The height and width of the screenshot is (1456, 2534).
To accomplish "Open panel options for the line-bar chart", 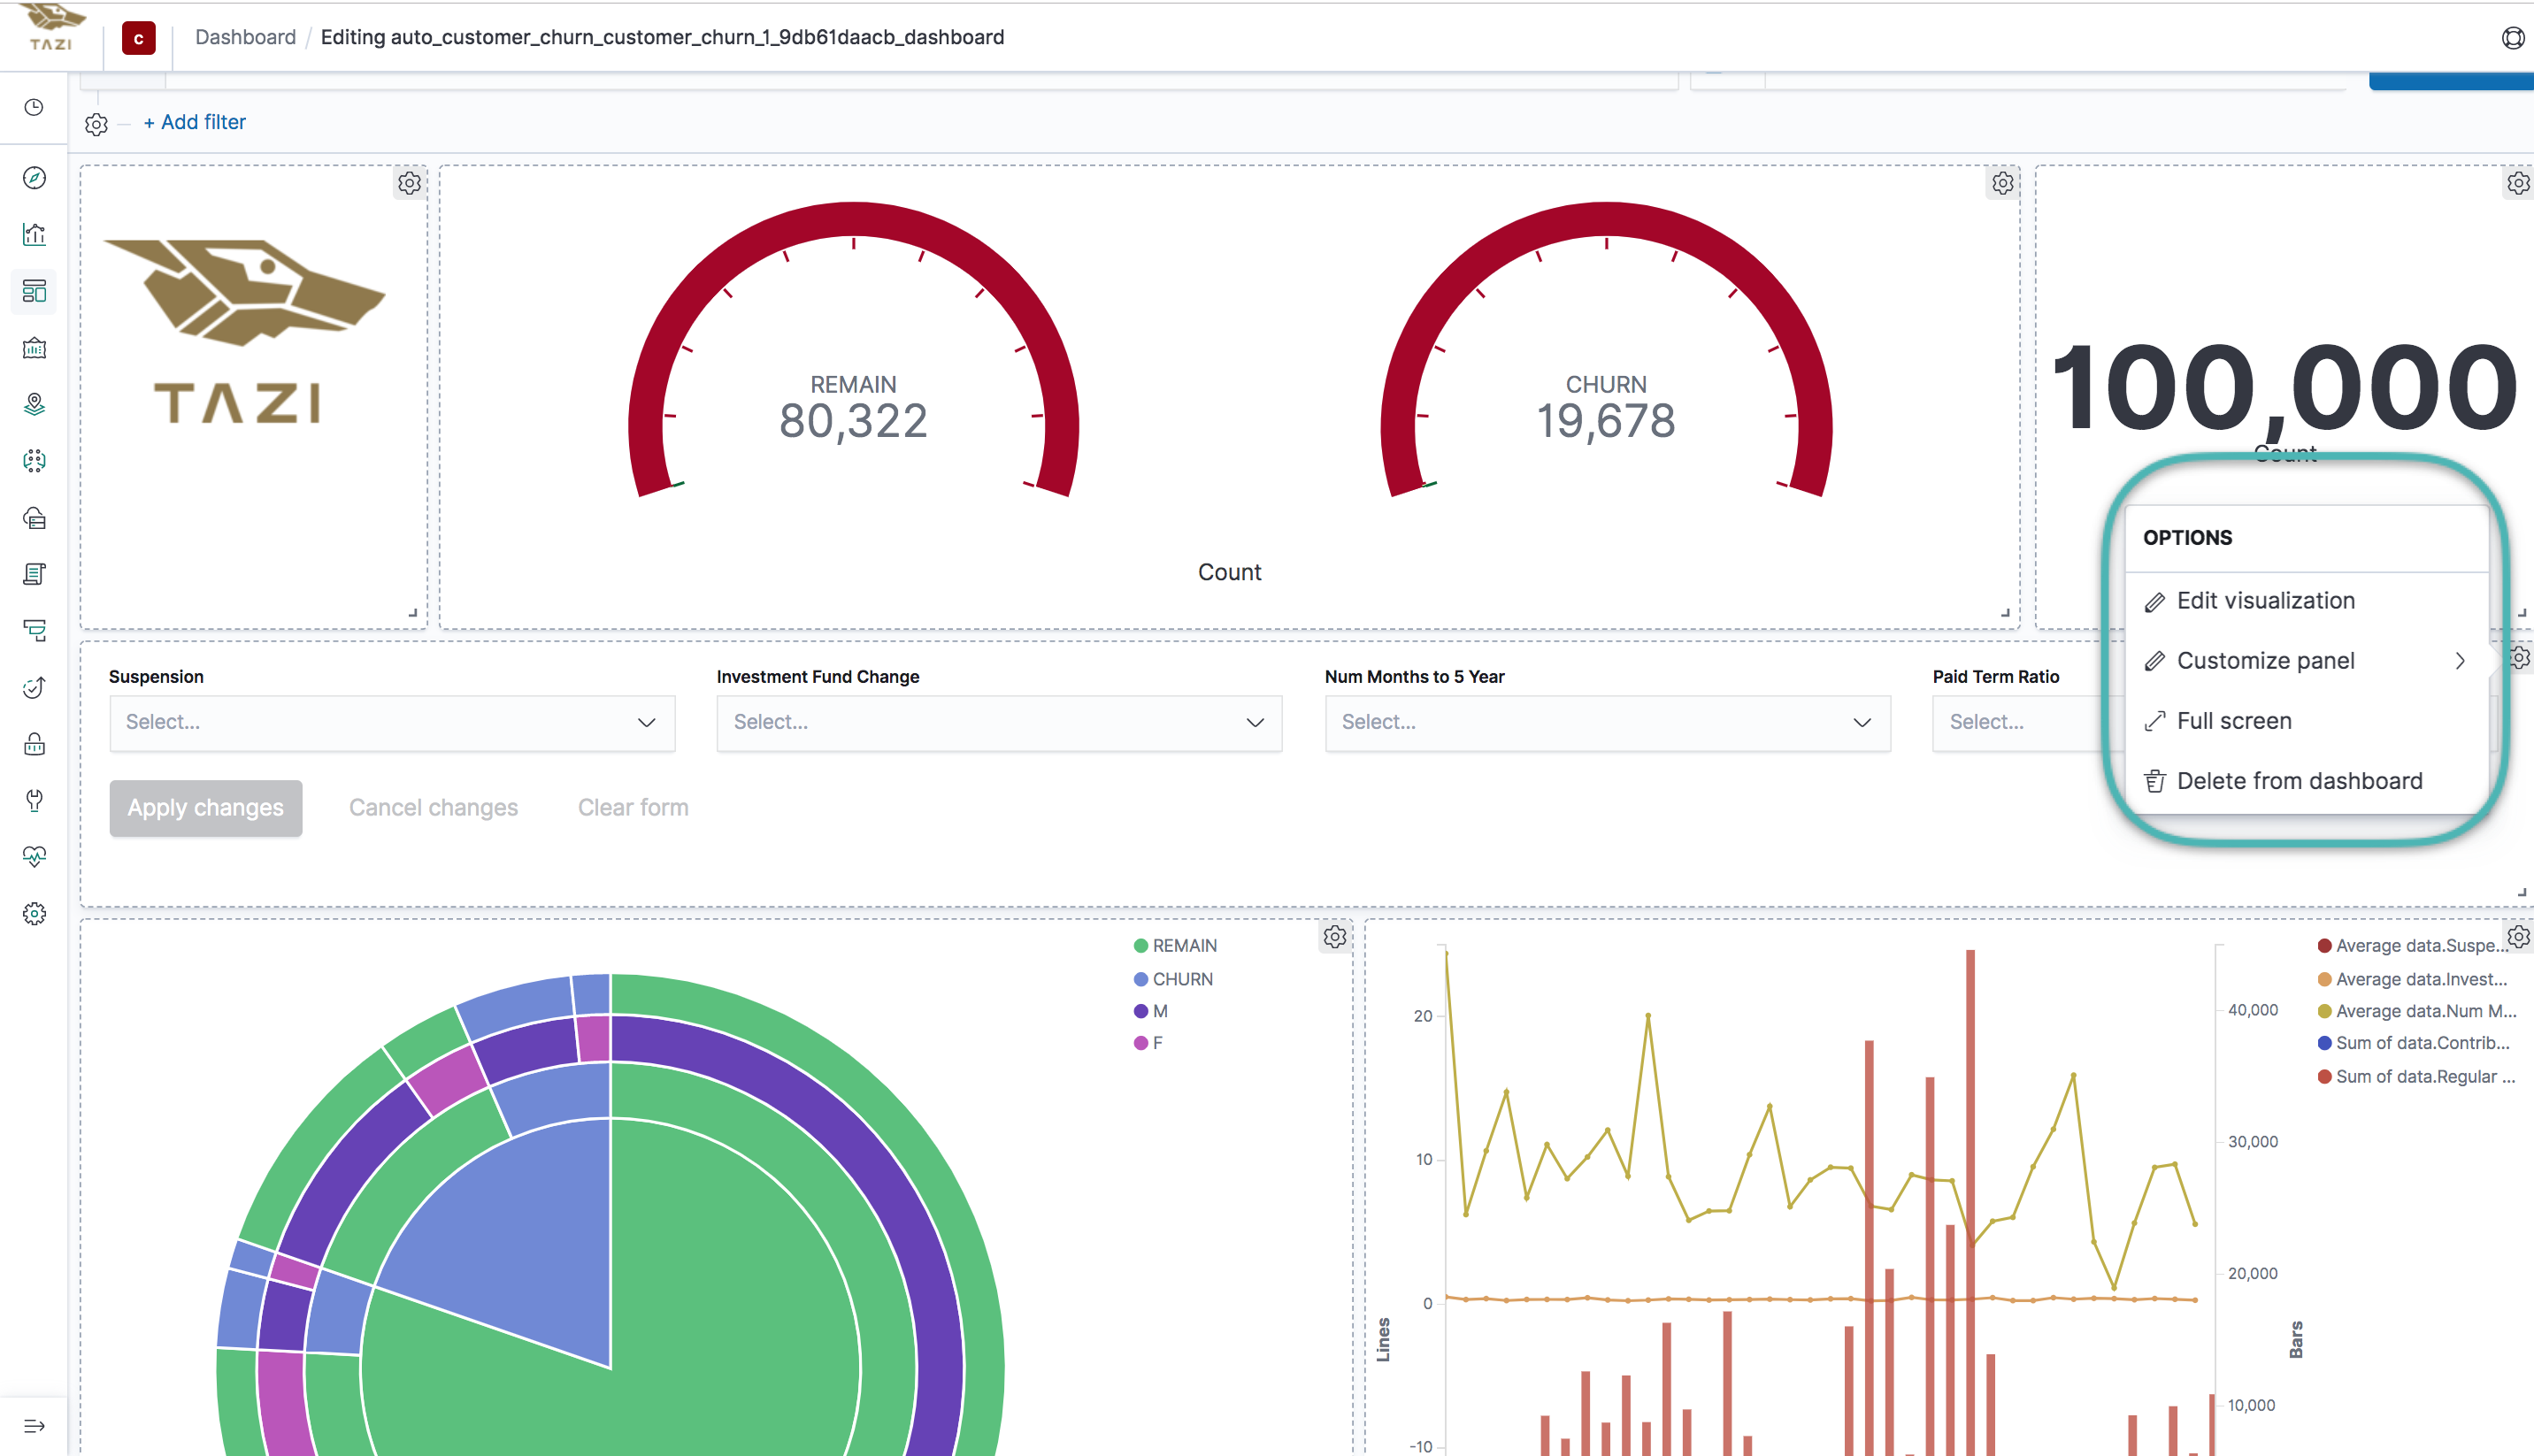I will (x=2518, y=937).
